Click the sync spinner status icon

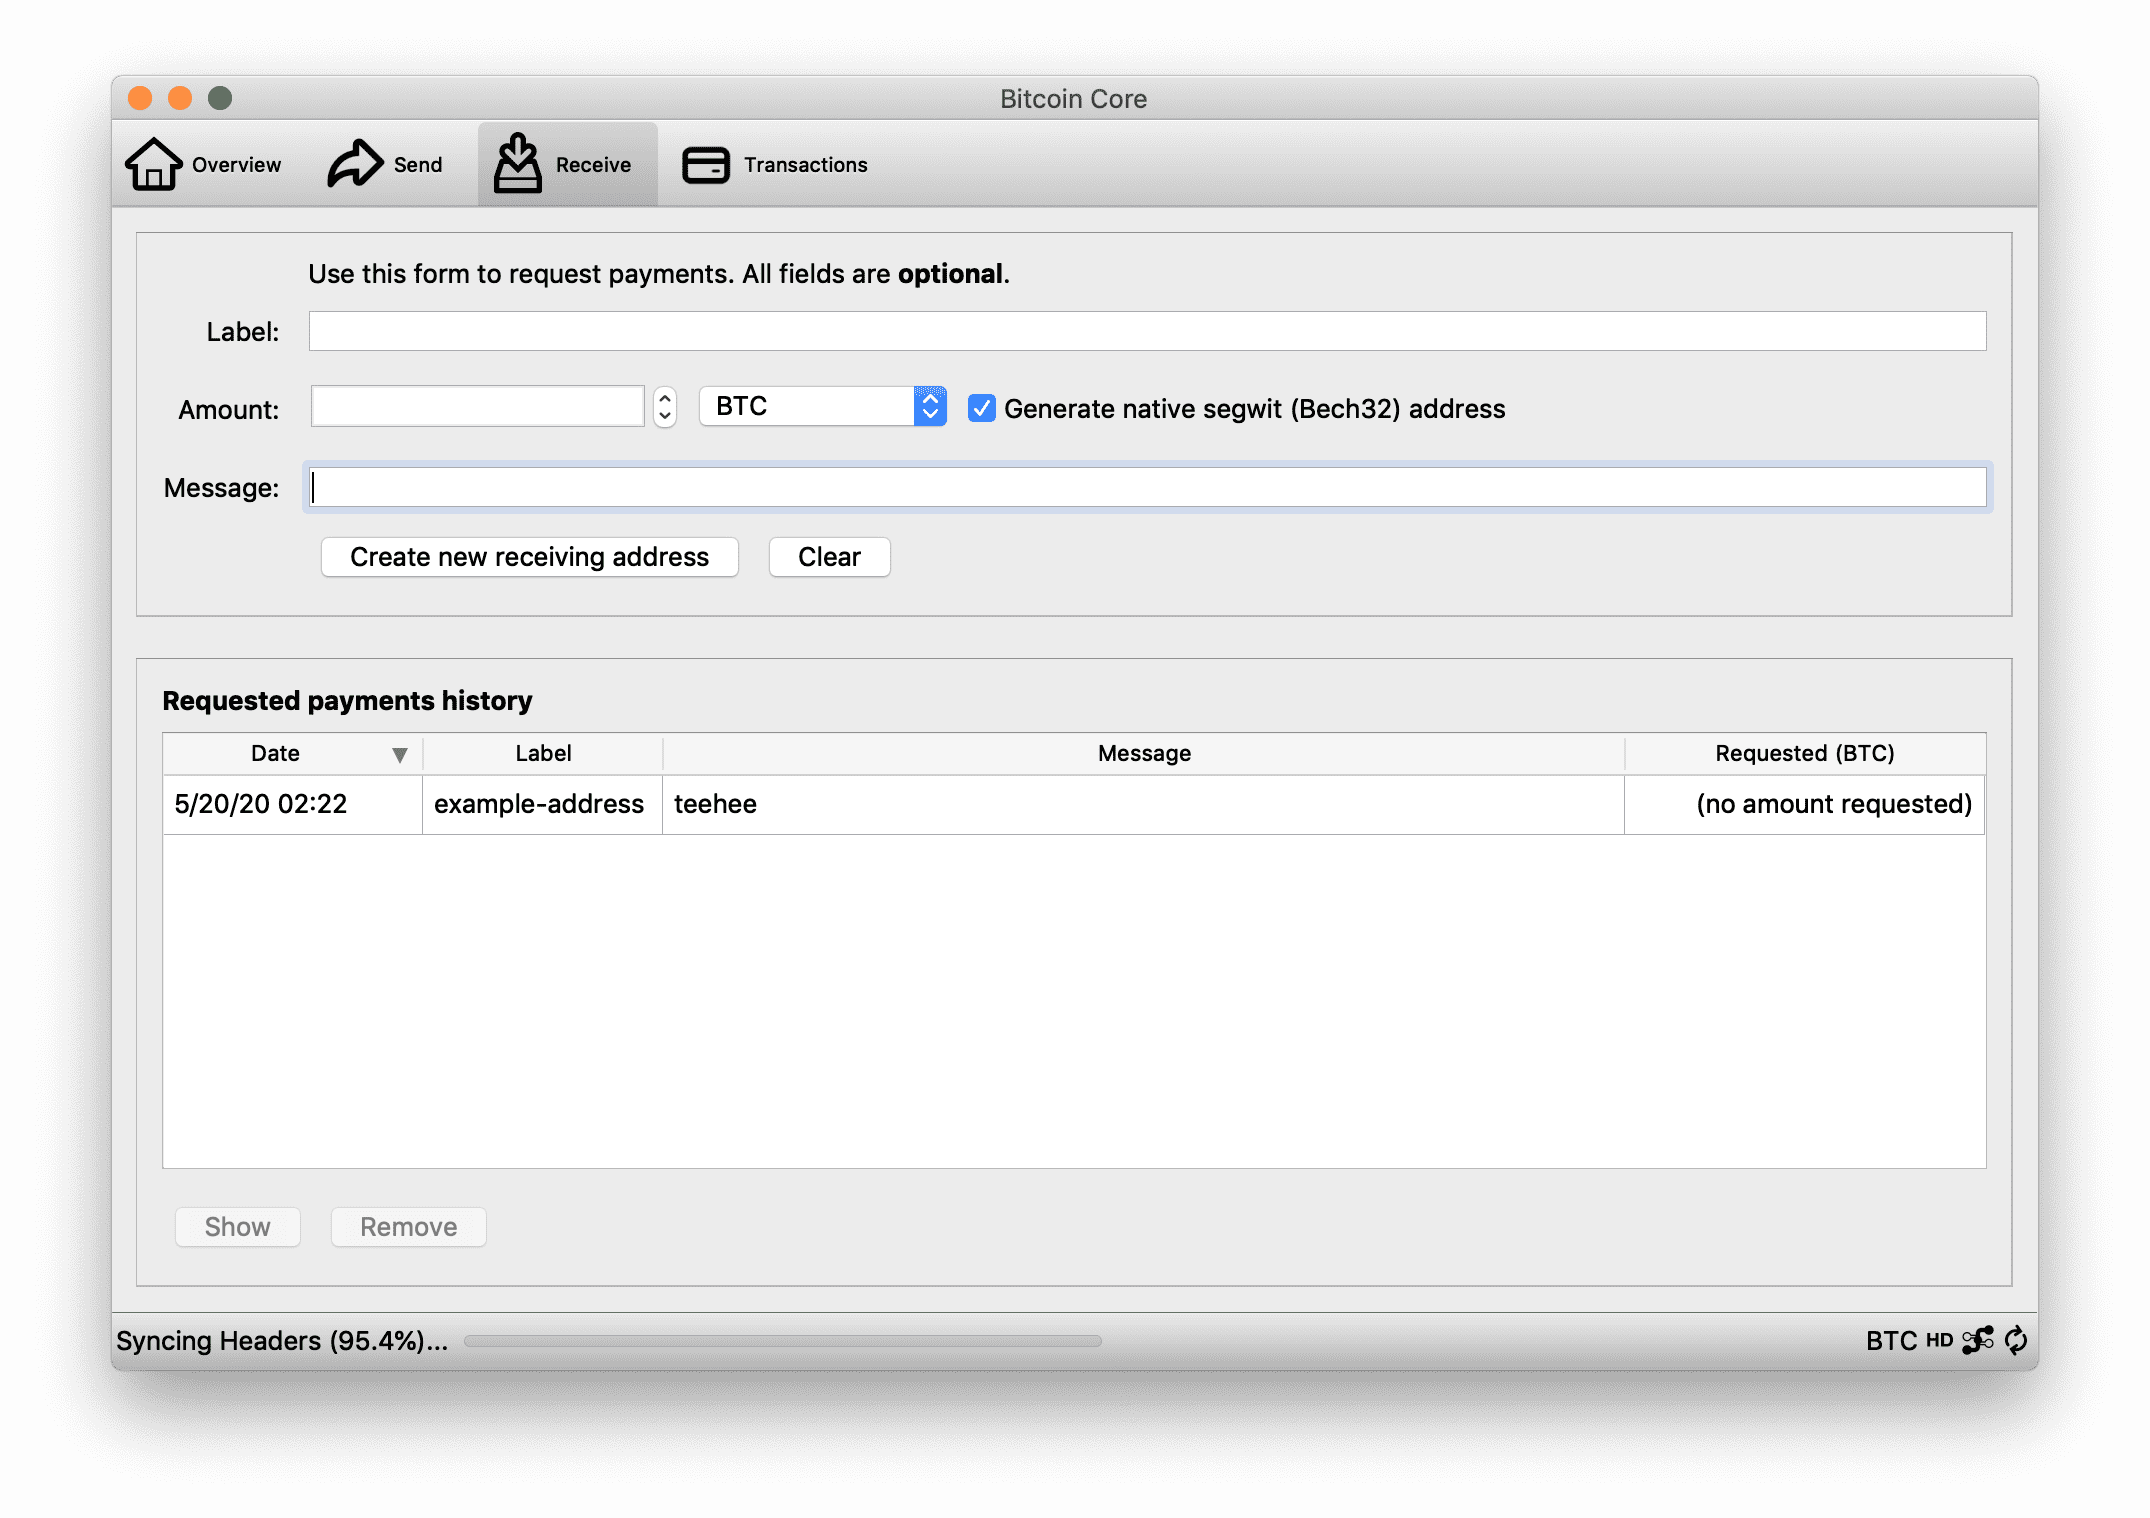(x=2016, y=1340)
